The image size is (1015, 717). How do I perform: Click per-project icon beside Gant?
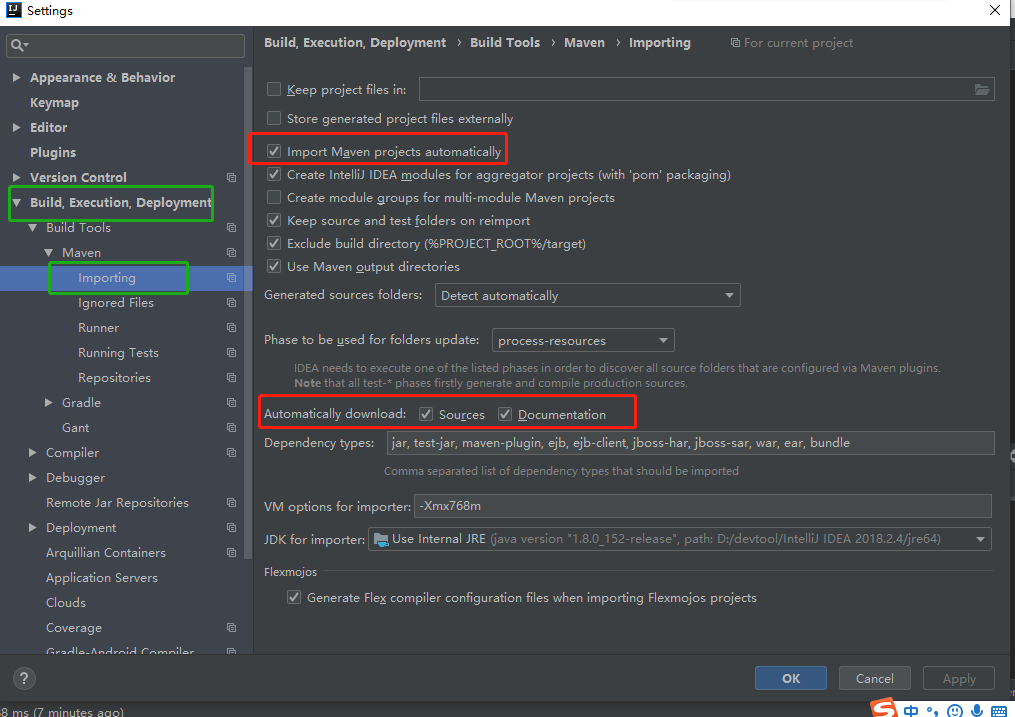231,428
